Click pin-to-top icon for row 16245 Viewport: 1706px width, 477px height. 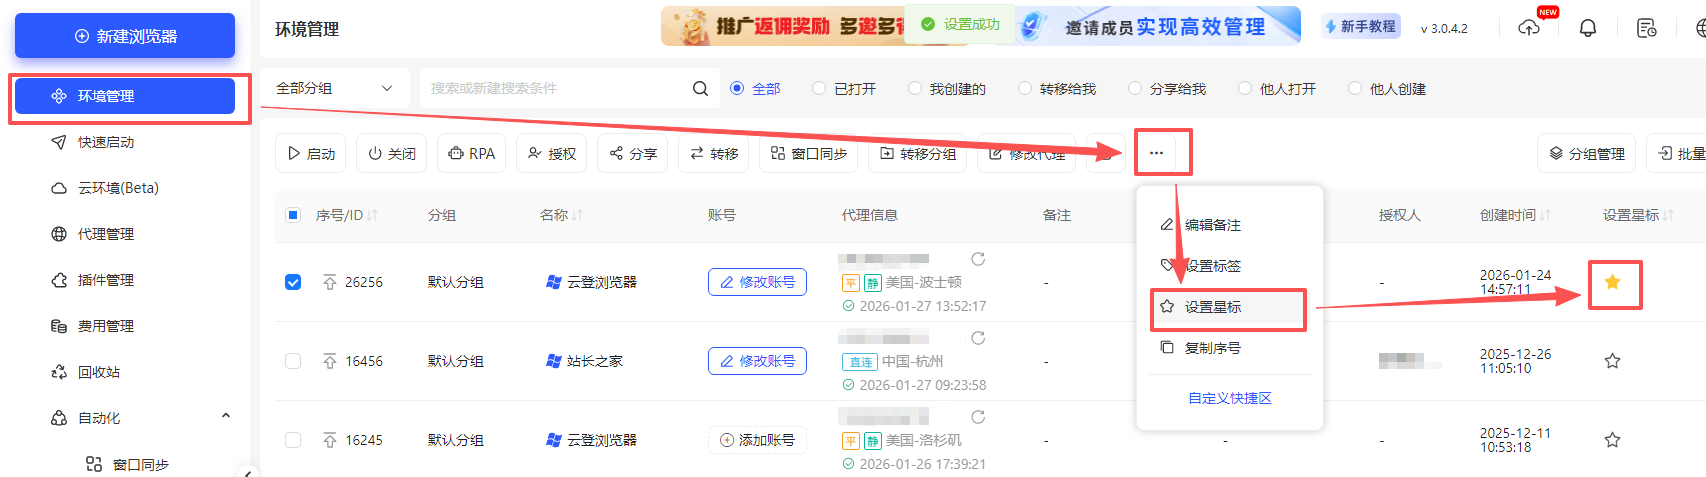point(330,440)
